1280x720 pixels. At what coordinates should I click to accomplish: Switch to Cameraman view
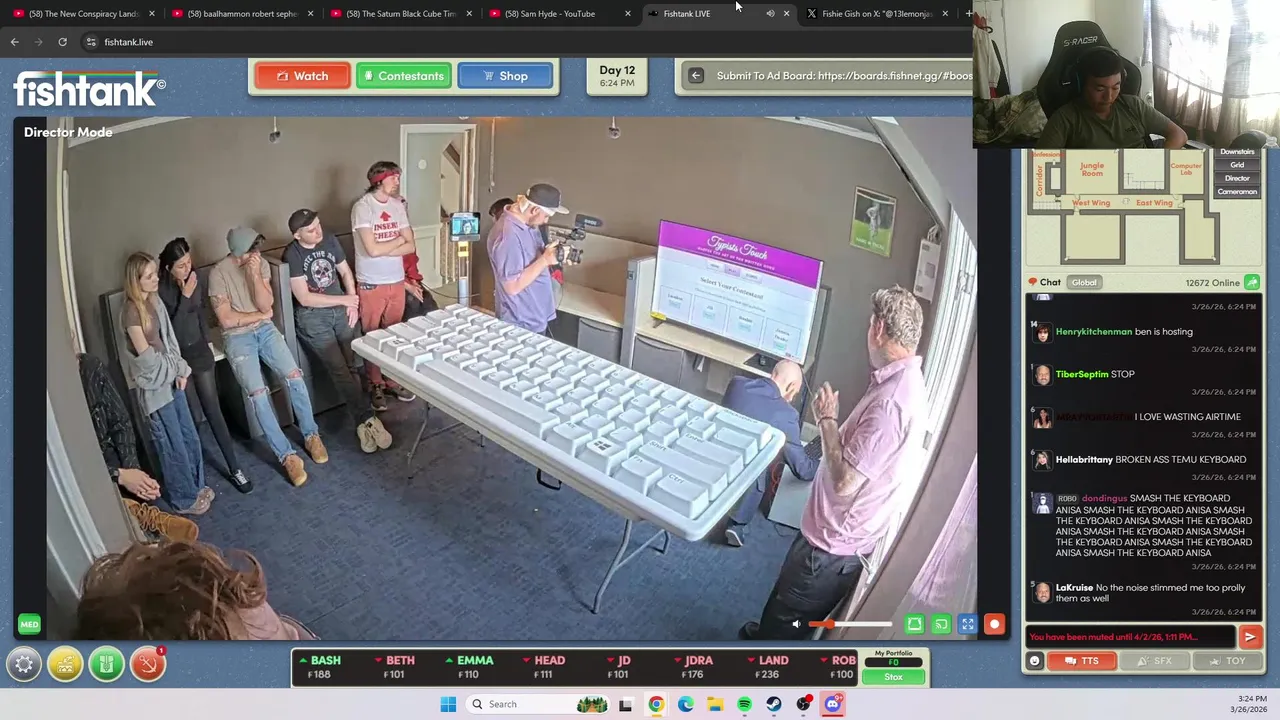1237,191
